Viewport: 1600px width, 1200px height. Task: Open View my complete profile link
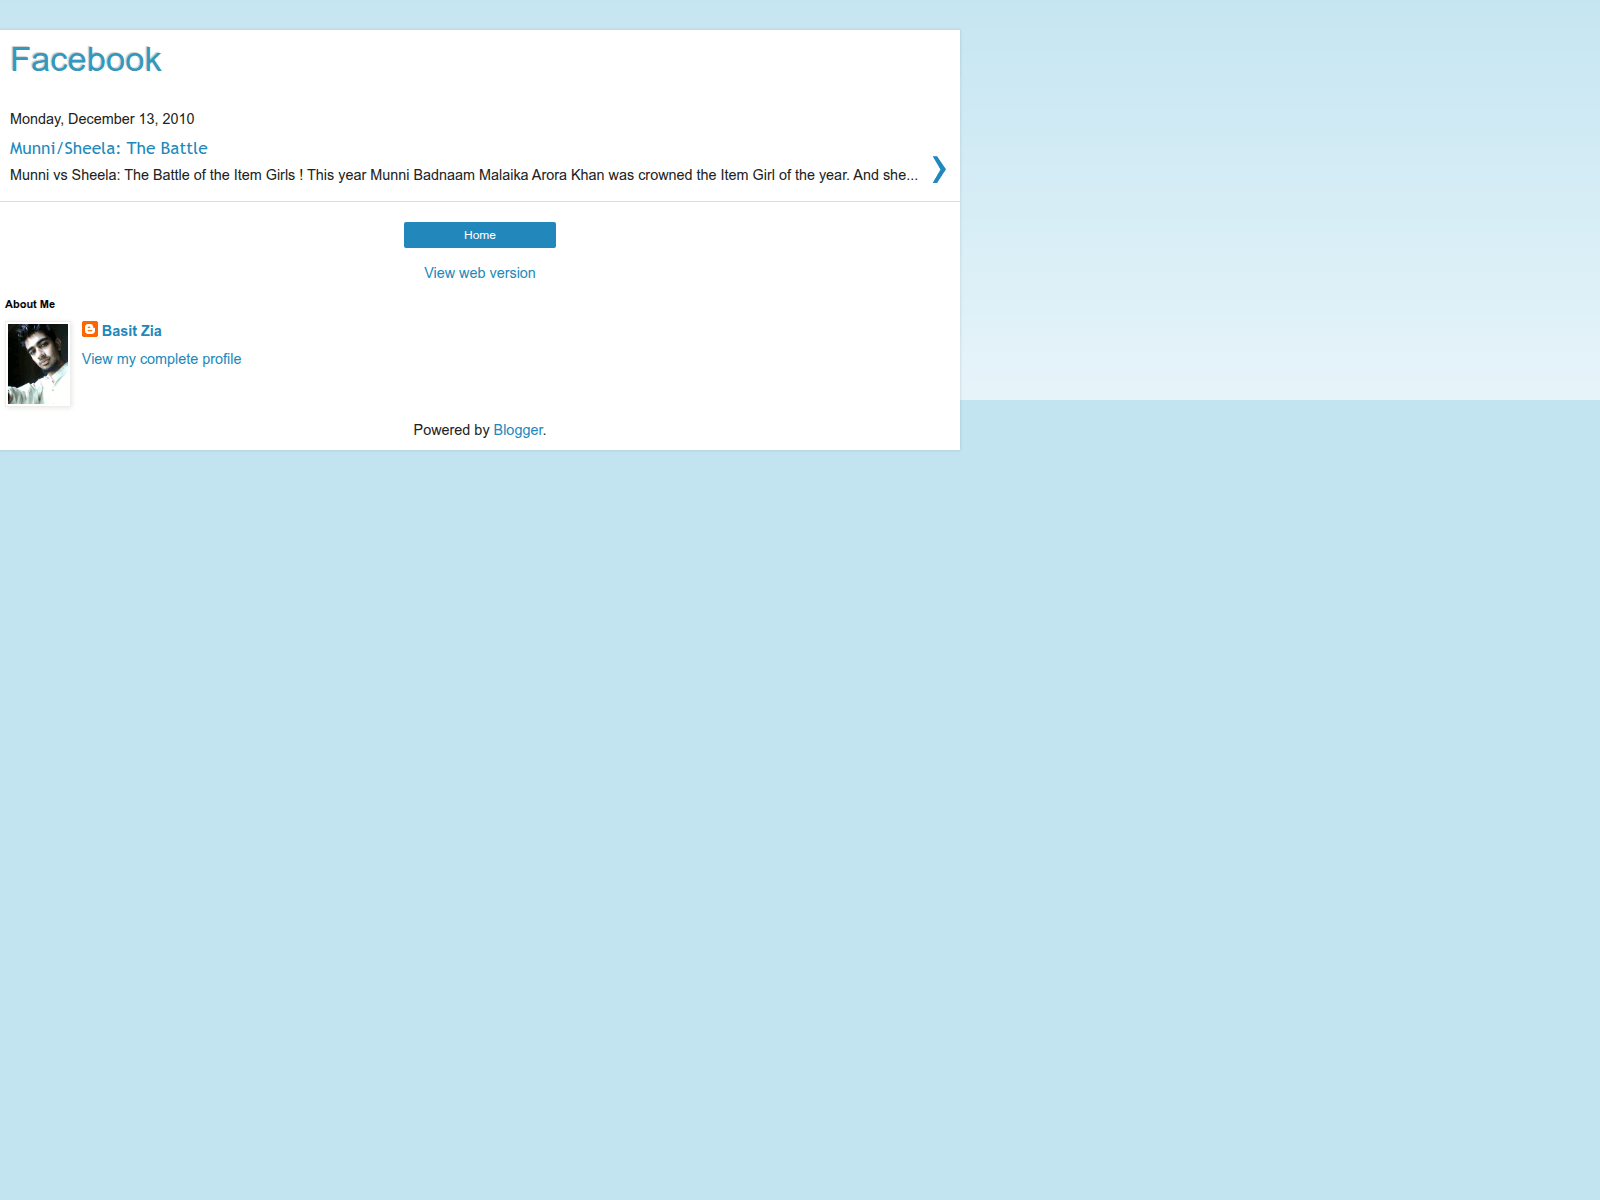click(x=162, y=359)
